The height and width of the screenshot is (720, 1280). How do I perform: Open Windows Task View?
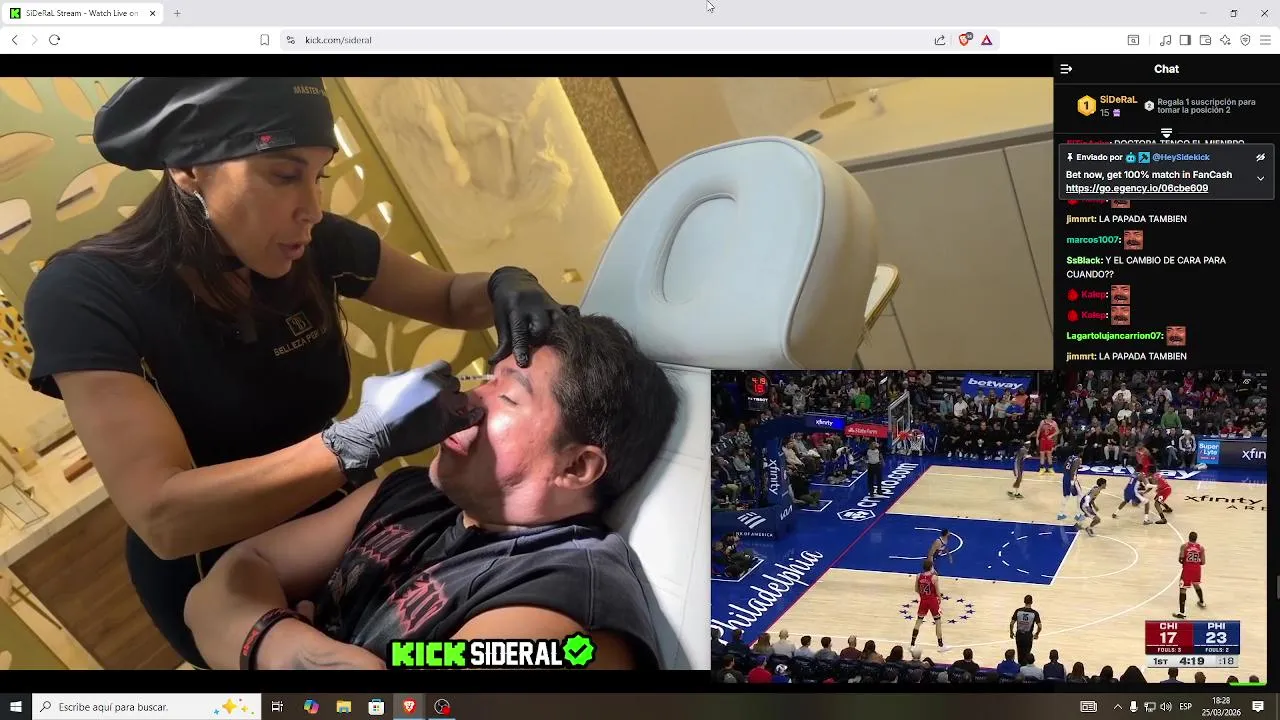click(277, 707)
